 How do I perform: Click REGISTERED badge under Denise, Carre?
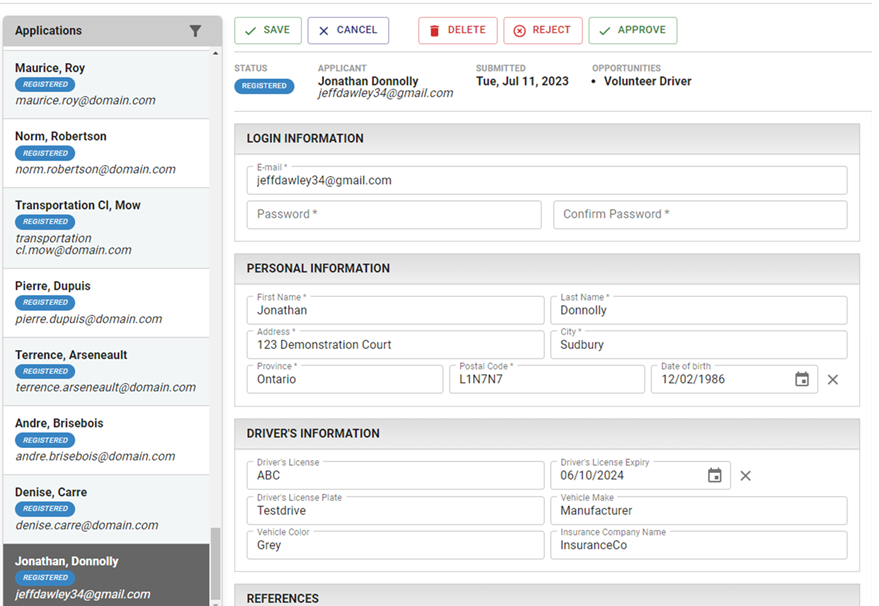point(45,509)
